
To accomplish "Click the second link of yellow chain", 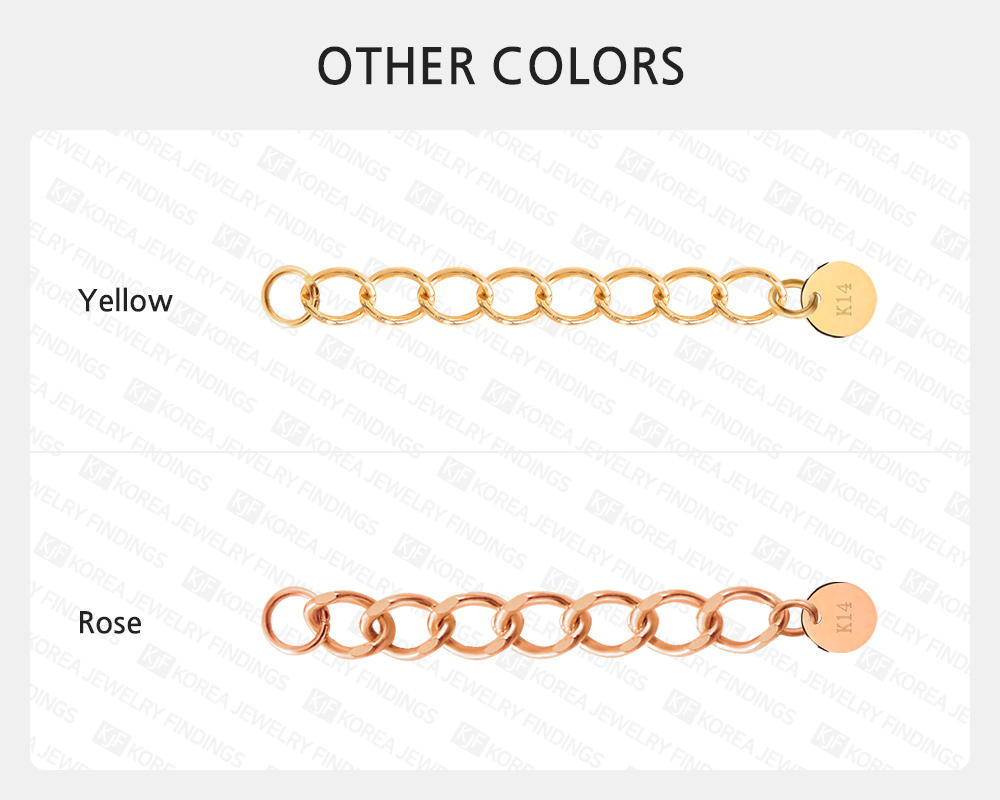I will pyautogui.click(x=399, y=296).
